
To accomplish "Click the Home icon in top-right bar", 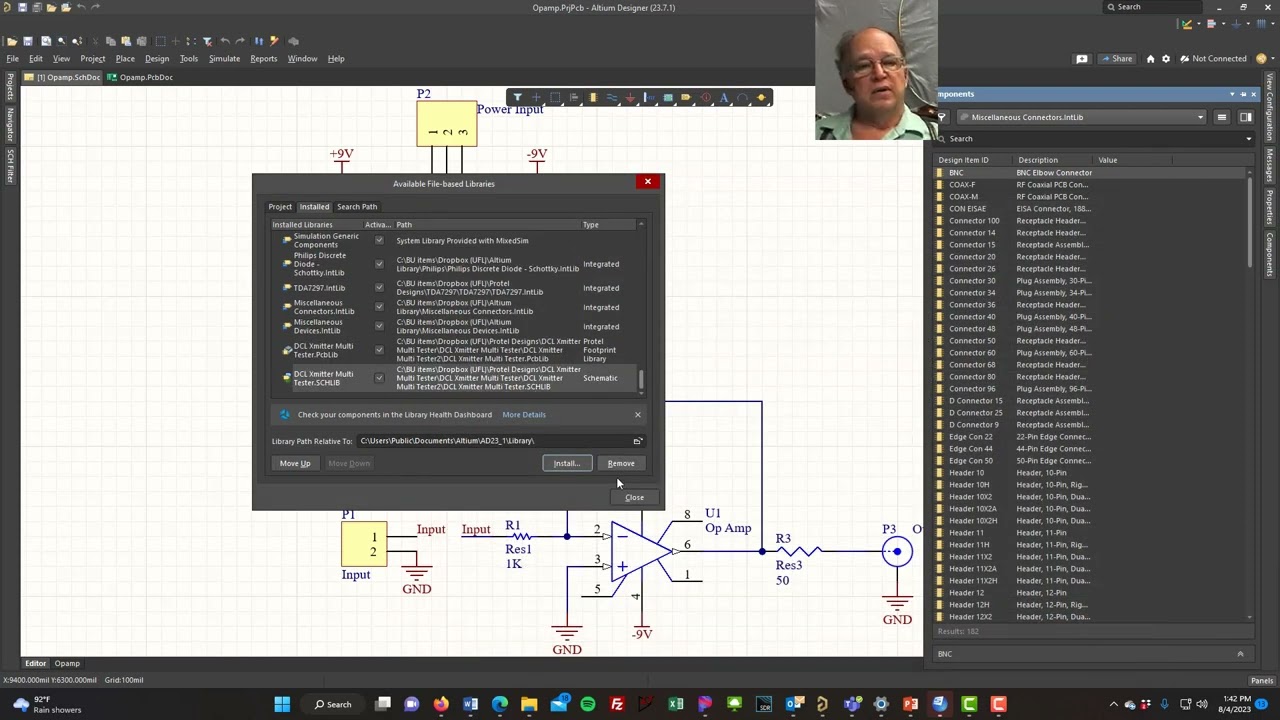I will pos(1150,59).
